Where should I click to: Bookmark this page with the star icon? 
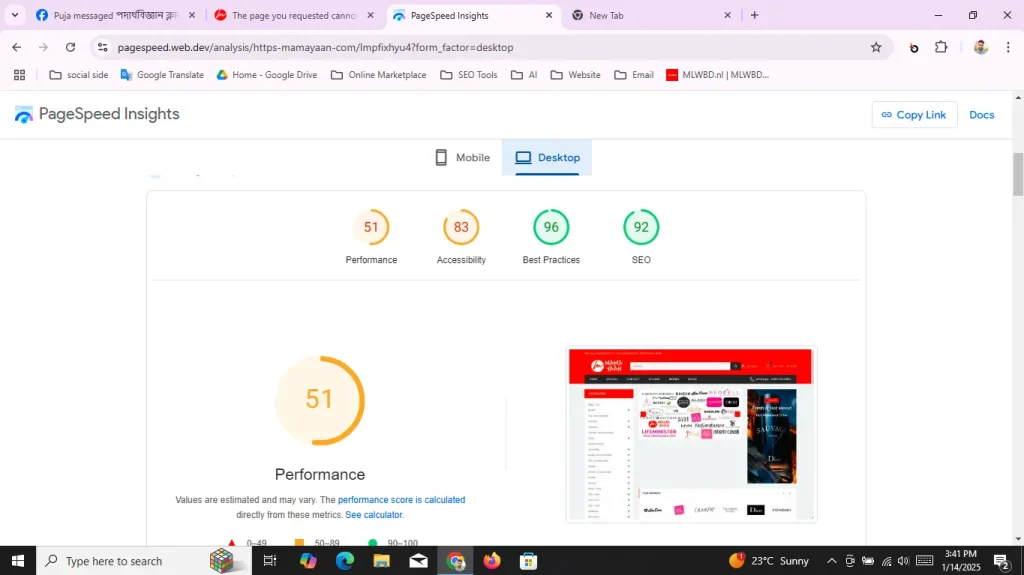[x=876, y=47]
